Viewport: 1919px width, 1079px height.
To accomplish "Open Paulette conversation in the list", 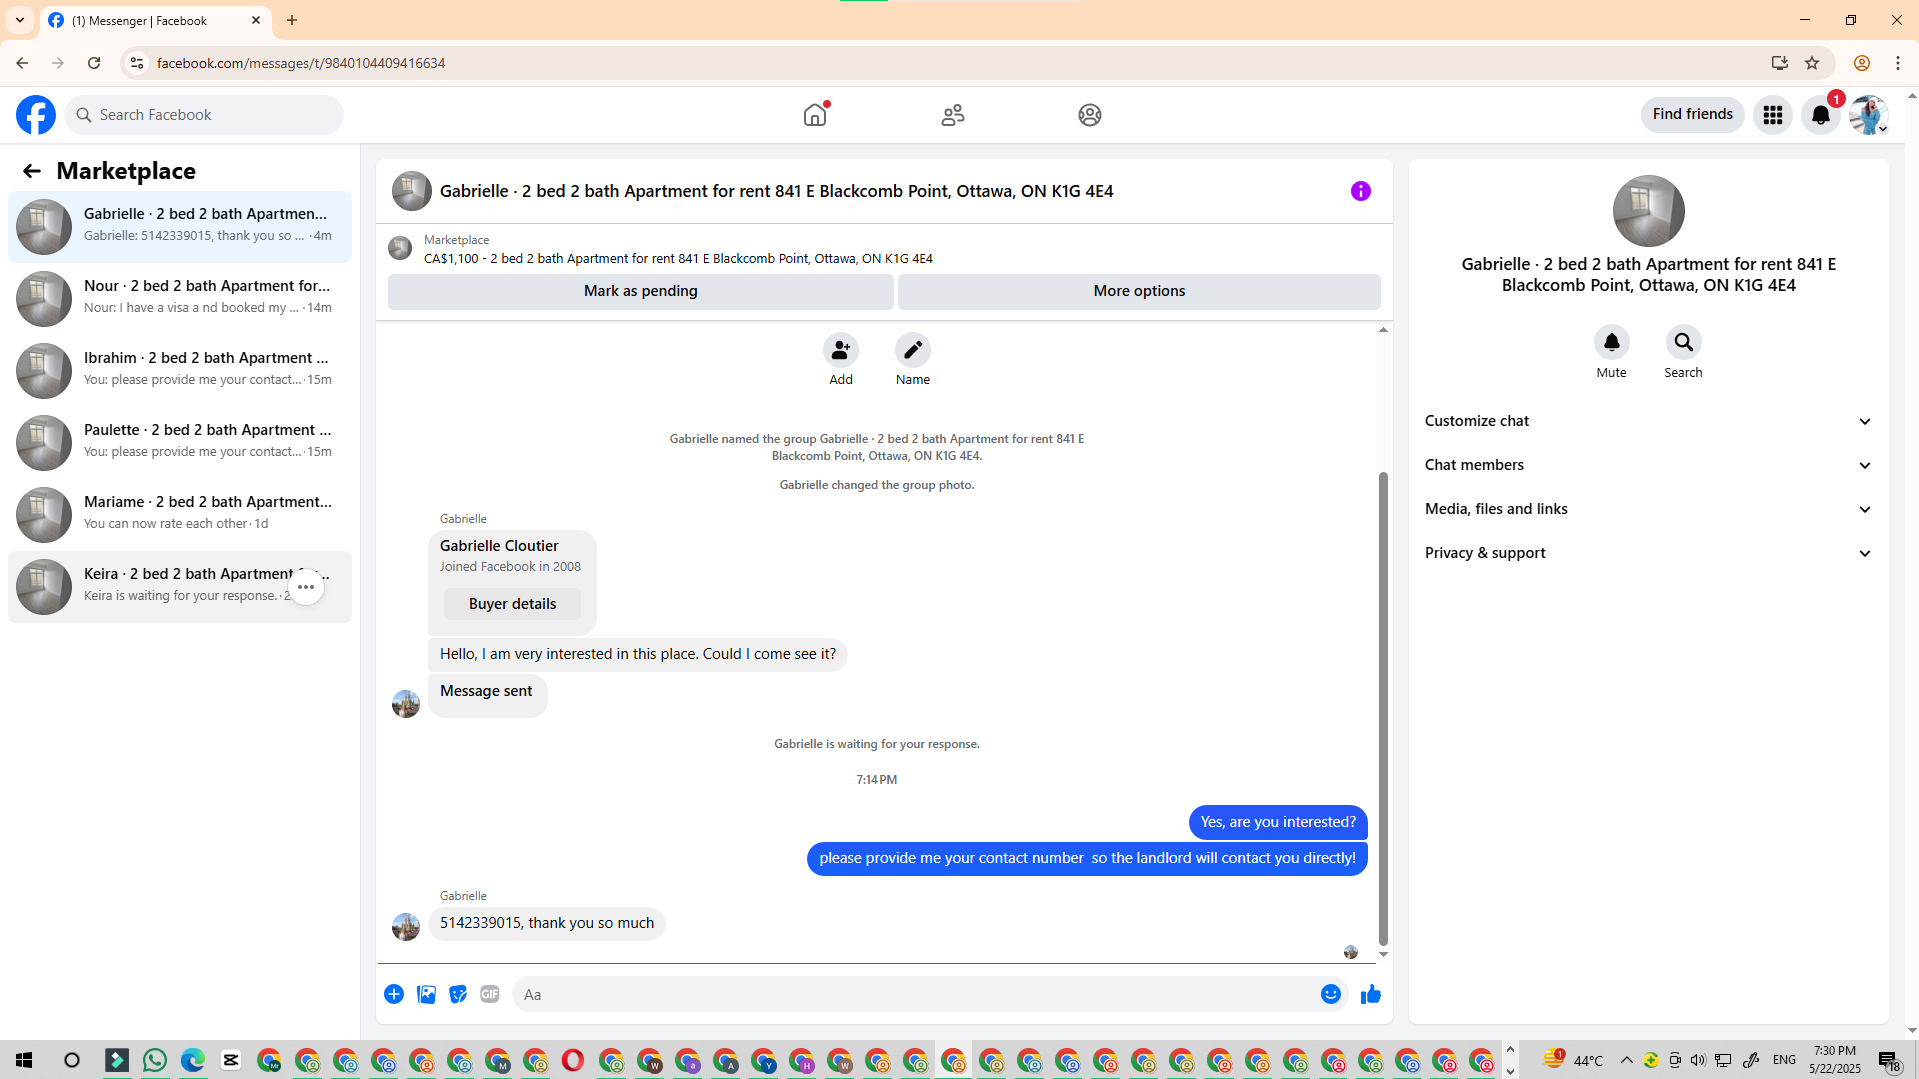I will 180,443.
